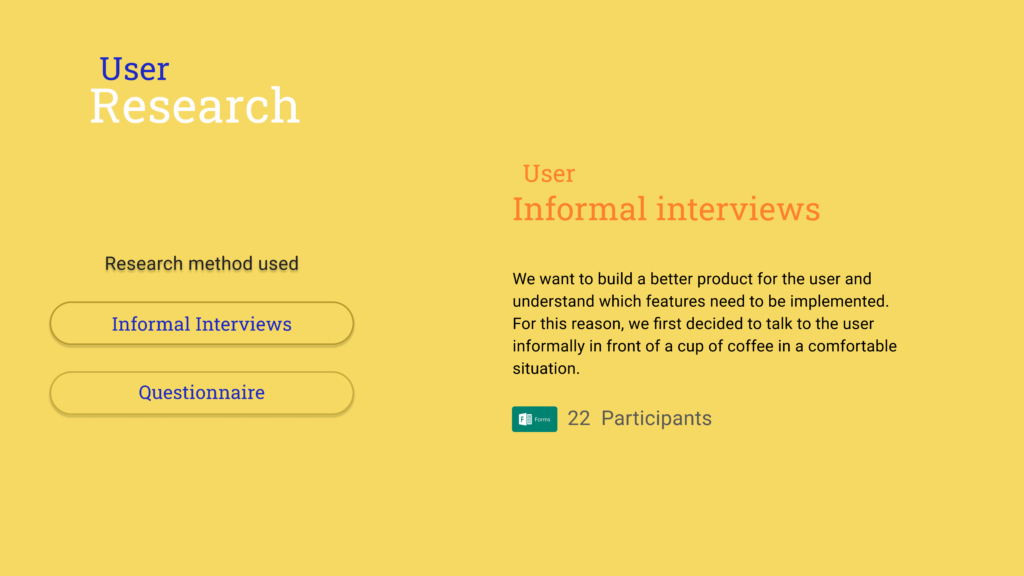Click the phrase comfortable in paragraph
This screenshot has width=1024, height=576.
click(852, 346)
